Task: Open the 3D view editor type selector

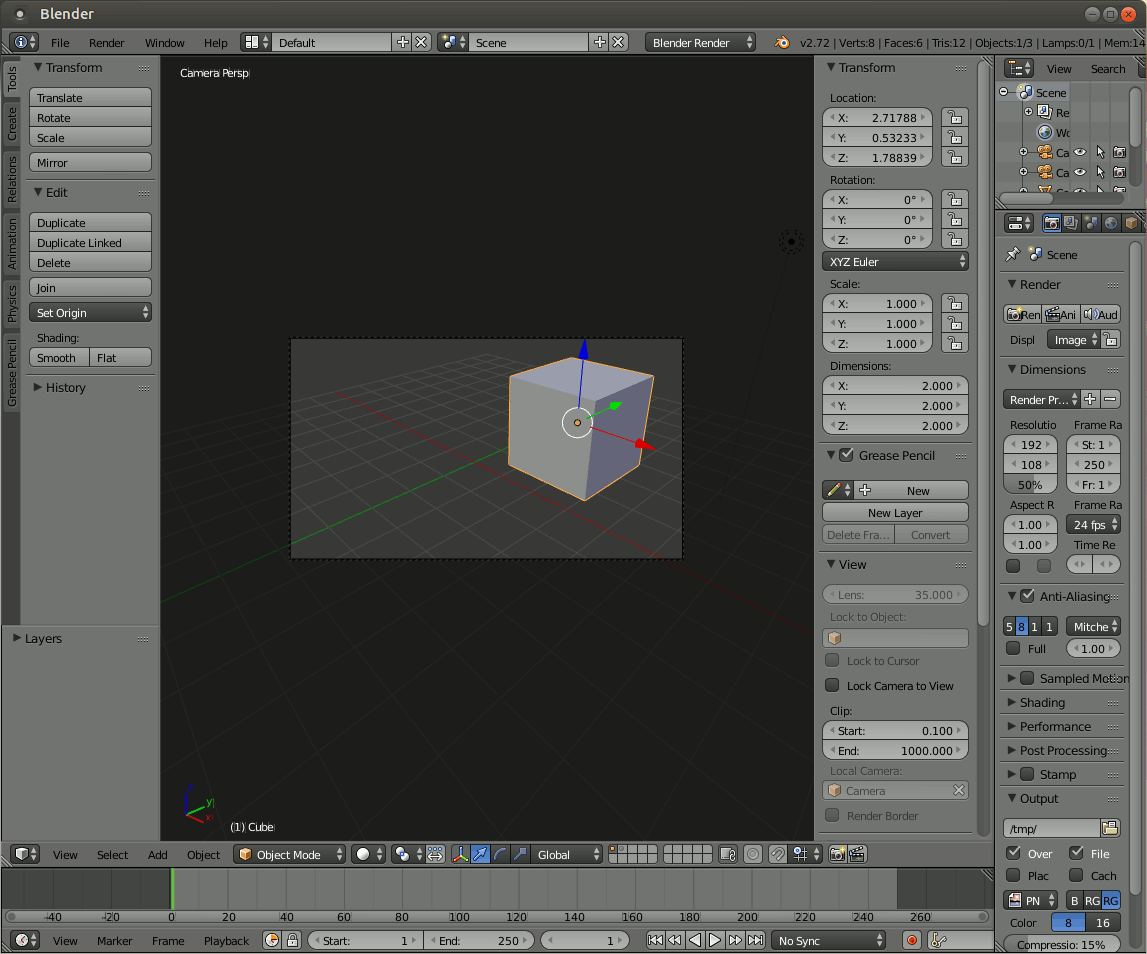Action: (26, 854)
